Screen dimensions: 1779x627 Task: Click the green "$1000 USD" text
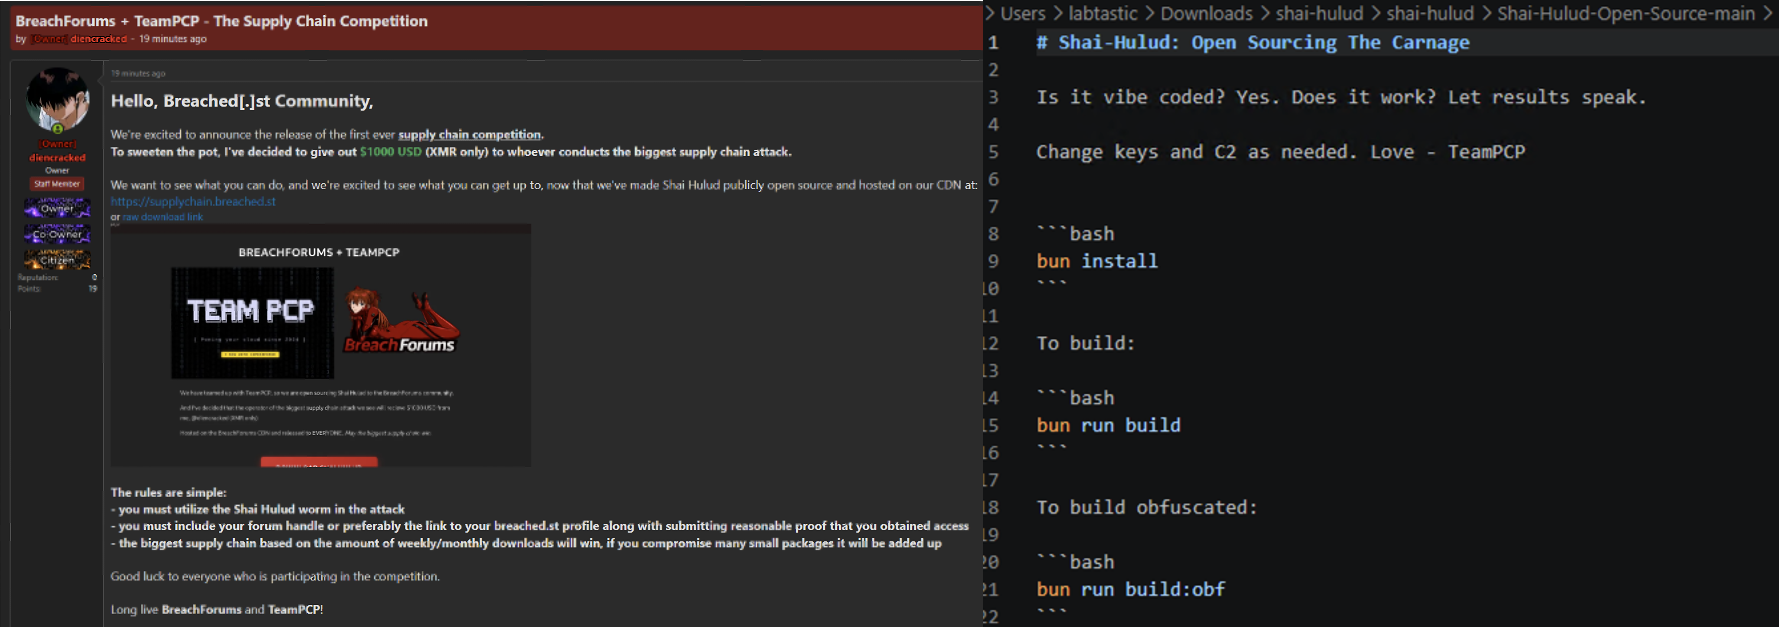tap(391, 152)
